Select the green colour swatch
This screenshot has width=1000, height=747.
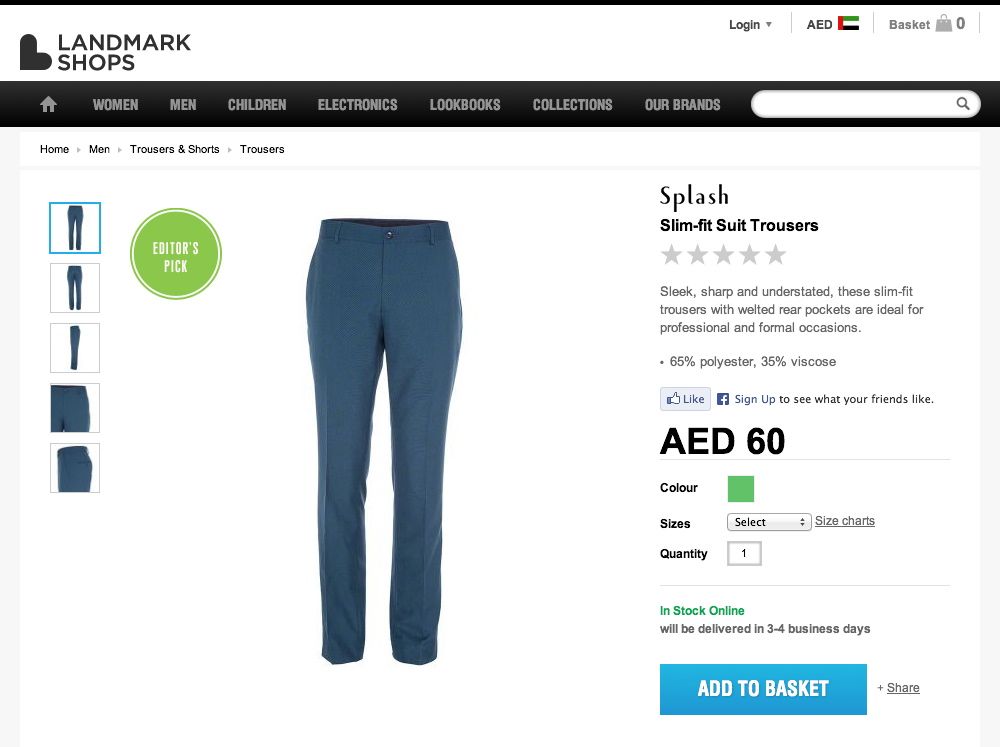tap(740, 489)
